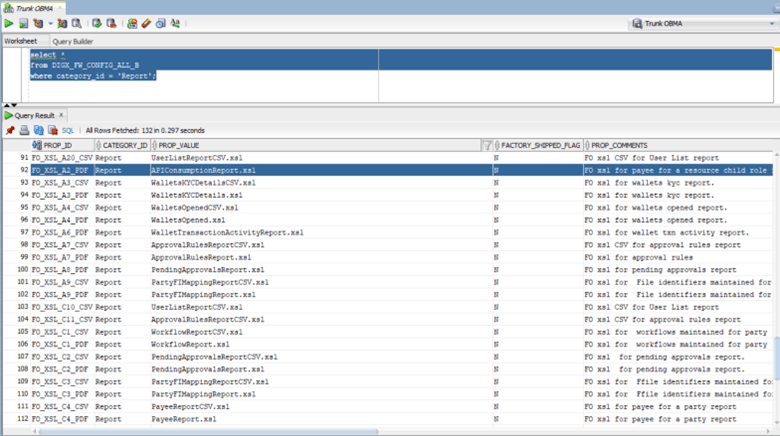Click the PROP_ID column header icon

[36, 145]
